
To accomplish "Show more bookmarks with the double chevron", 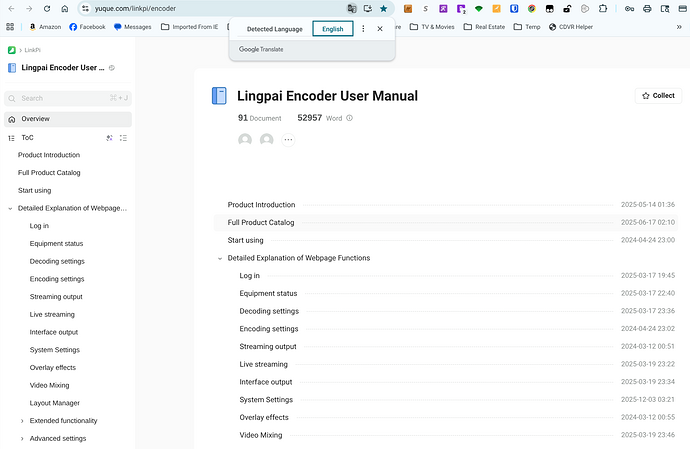I will click(x=679, y=27).
